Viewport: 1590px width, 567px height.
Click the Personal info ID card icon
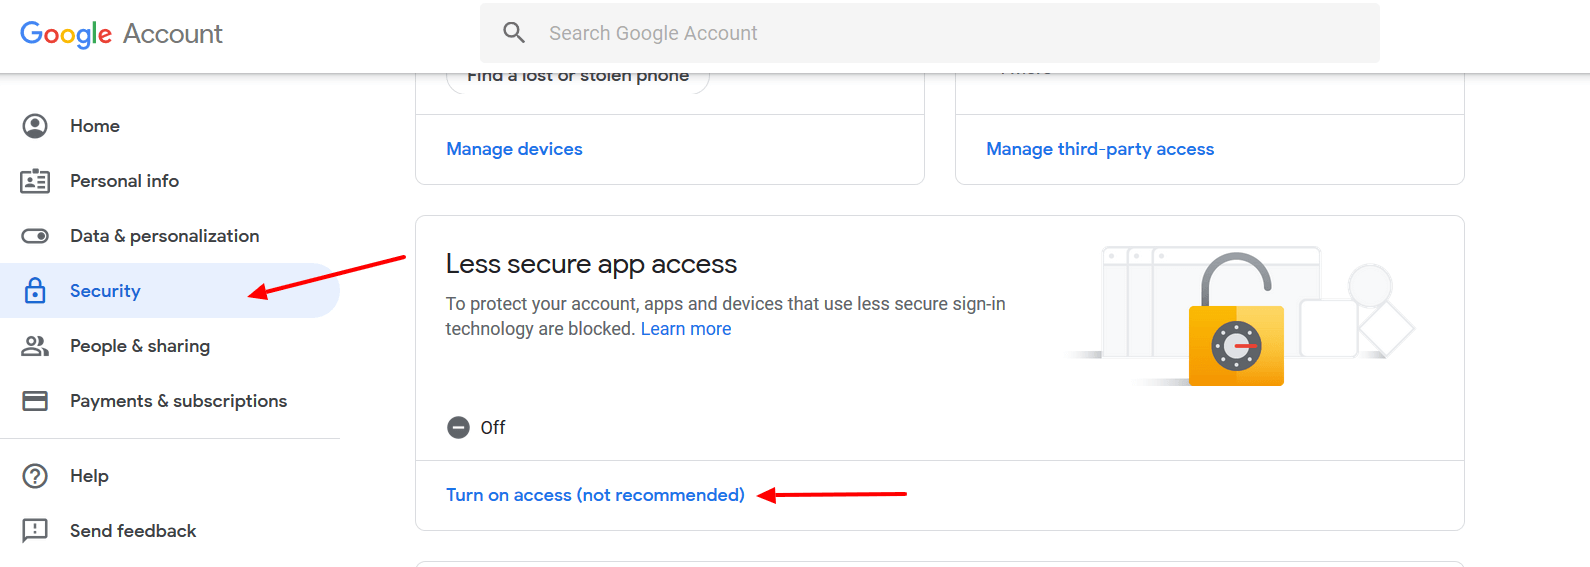pos(35,181)
